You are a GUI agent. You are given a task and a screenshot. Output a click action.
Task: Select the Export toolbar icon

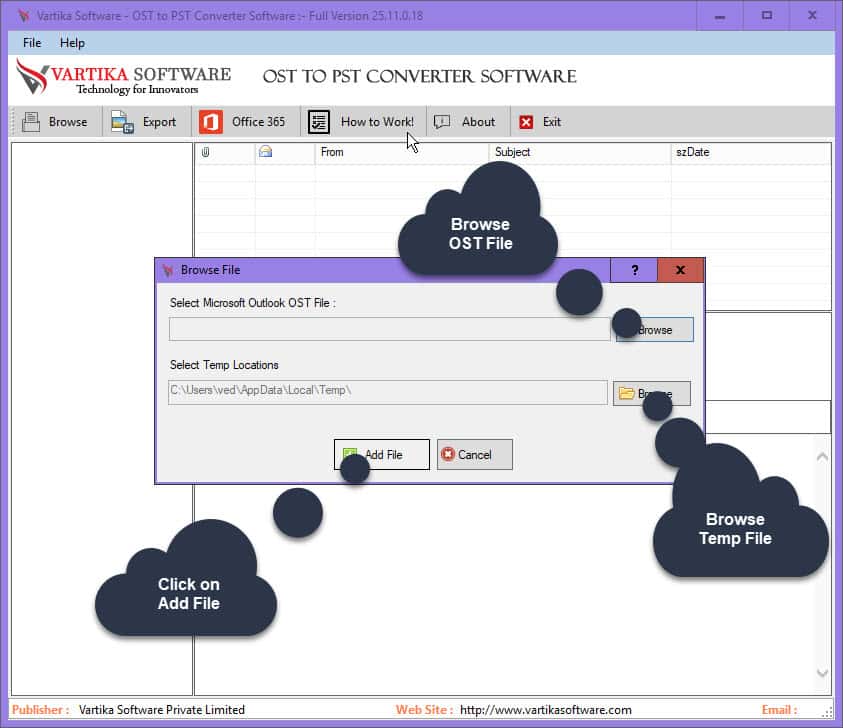click(x=122, y=122)
